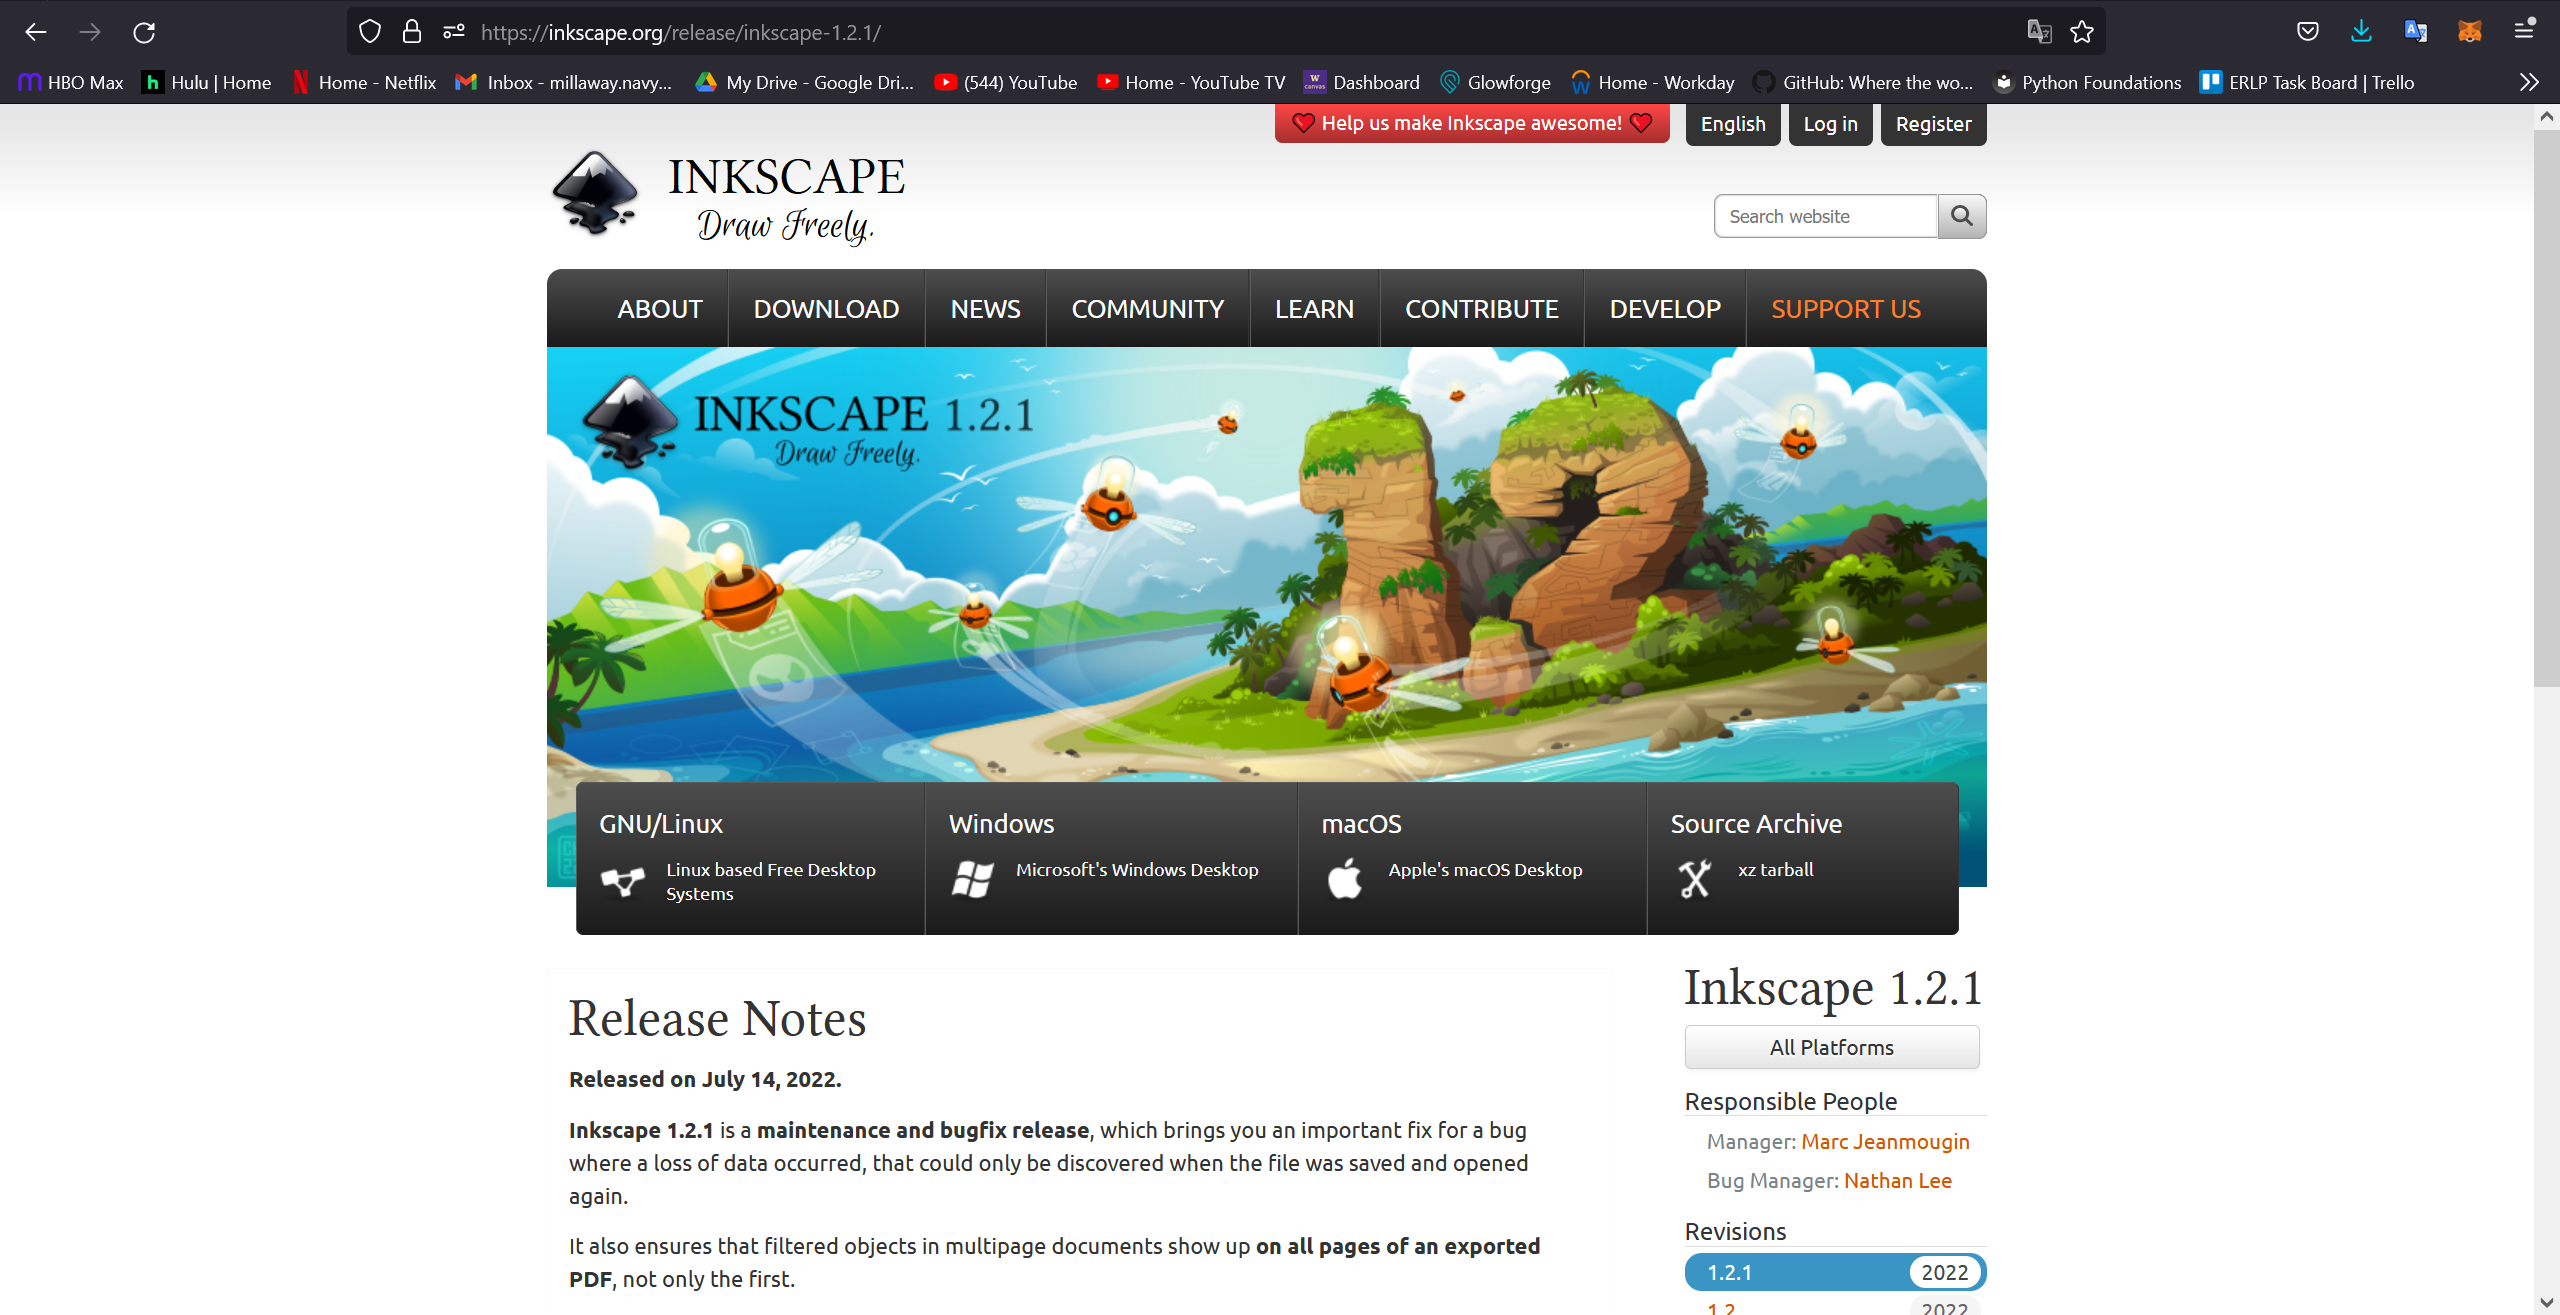2560x1315 pixels.
Task: Click the padlock site security icon
Action: [412, 32]
